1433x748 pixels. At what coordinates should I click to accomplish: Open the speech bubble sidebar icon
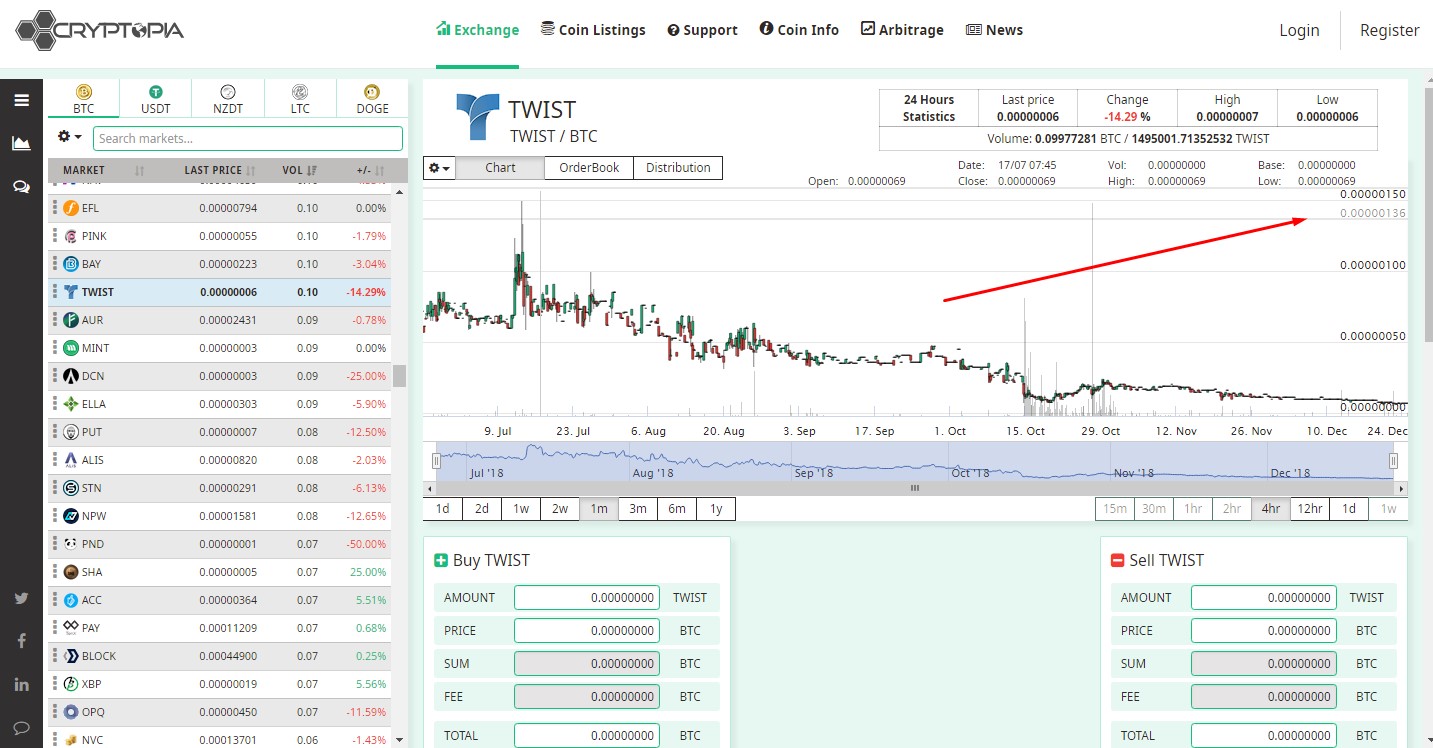pos(21,727)
